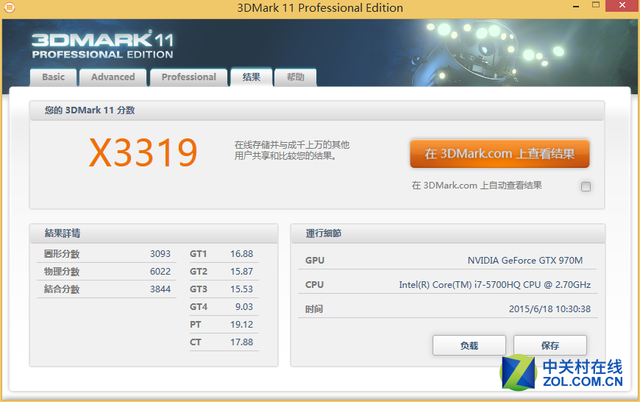Open the Advanced tab

point(113,77)
